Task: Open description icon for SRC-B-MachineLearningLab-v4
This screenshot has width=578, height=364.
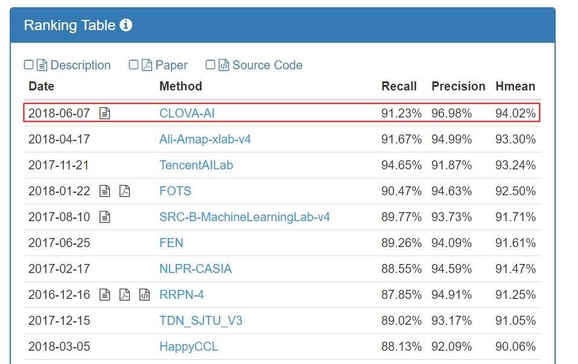Action: (105, 217)
